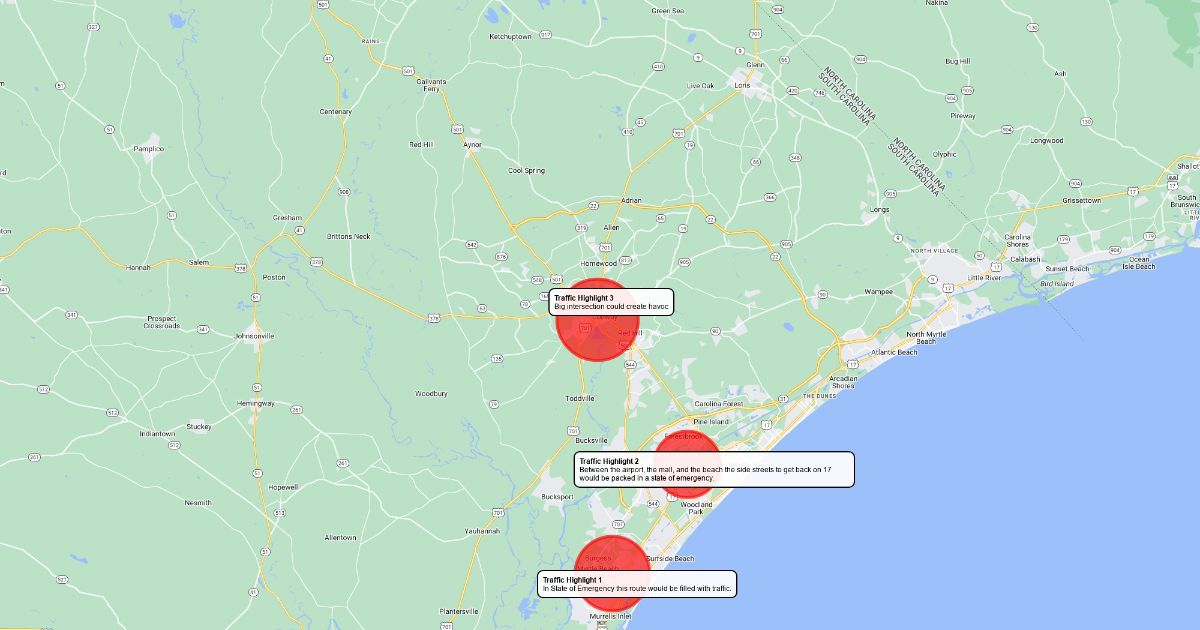Click the Wampee label
Viewport: 1200px width, 630px height.
[x=878, y=292]
